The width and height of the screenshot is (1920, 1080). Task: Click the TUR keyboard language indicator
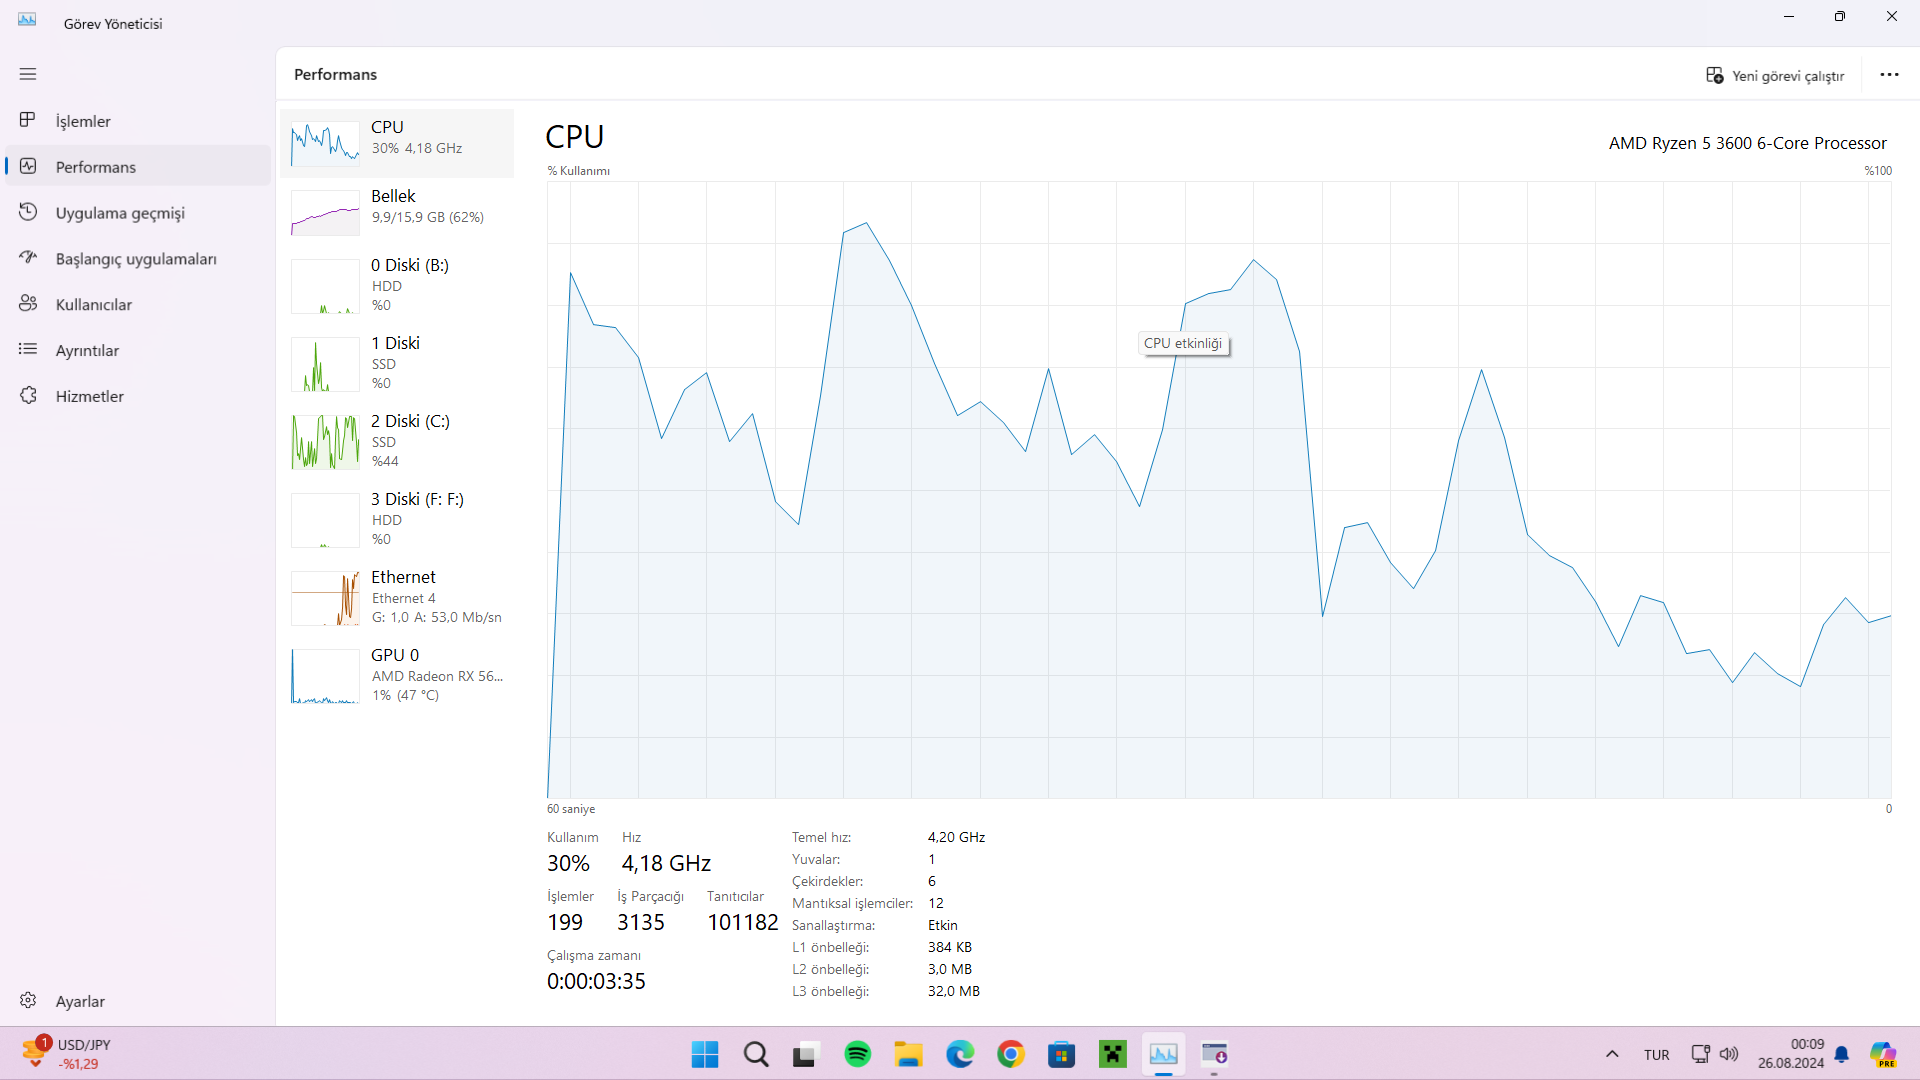(x=1656, y=1055)
